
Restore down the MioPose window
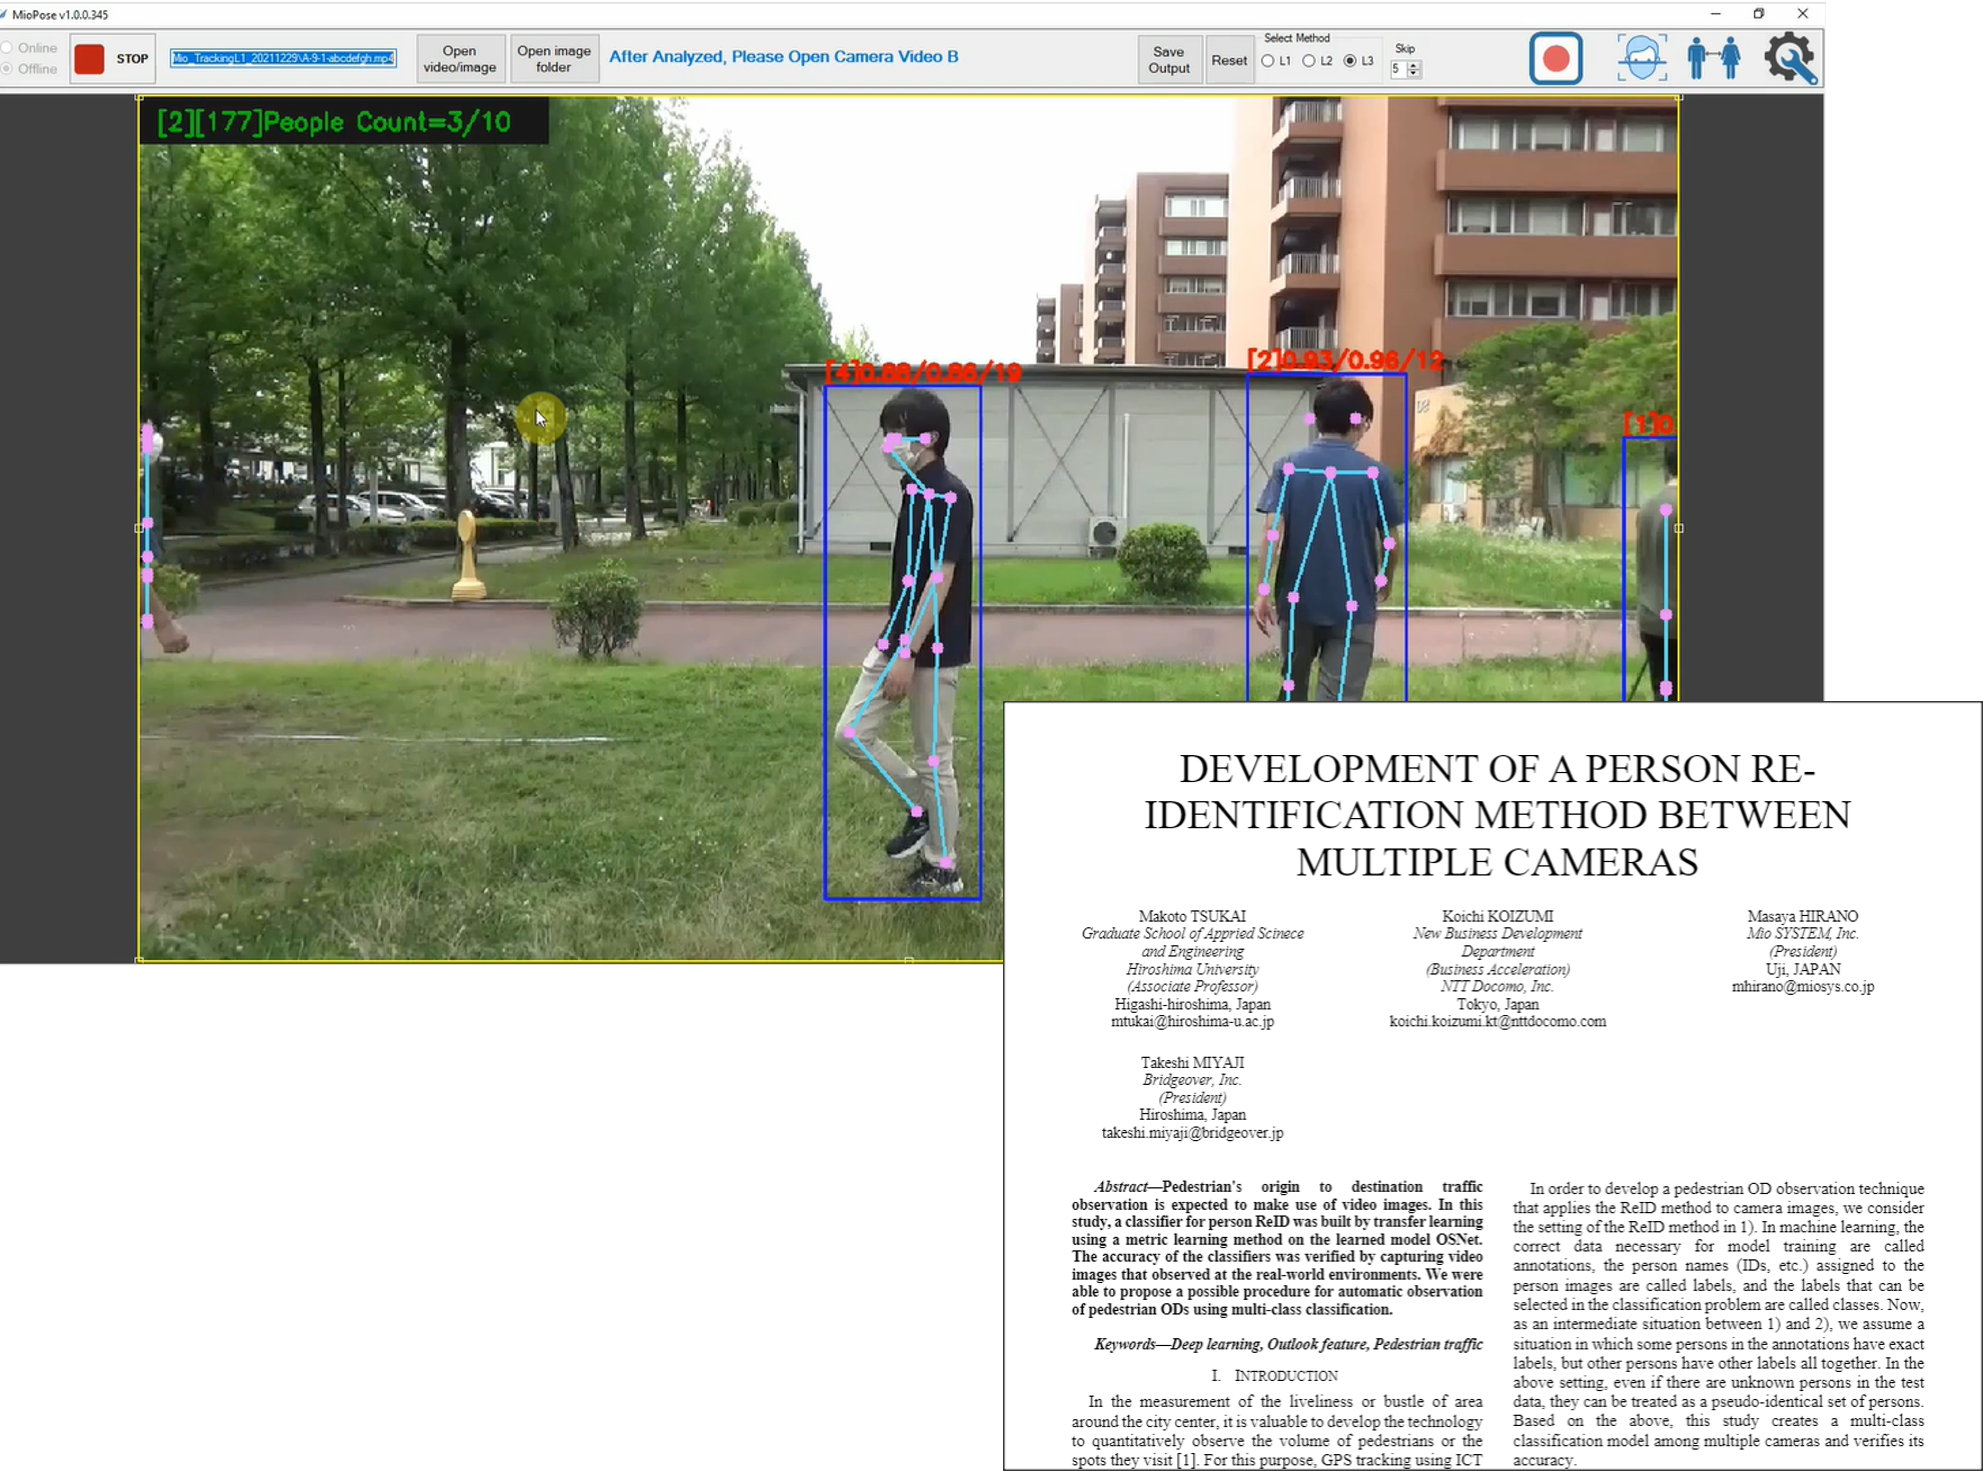click(1759, 14)
